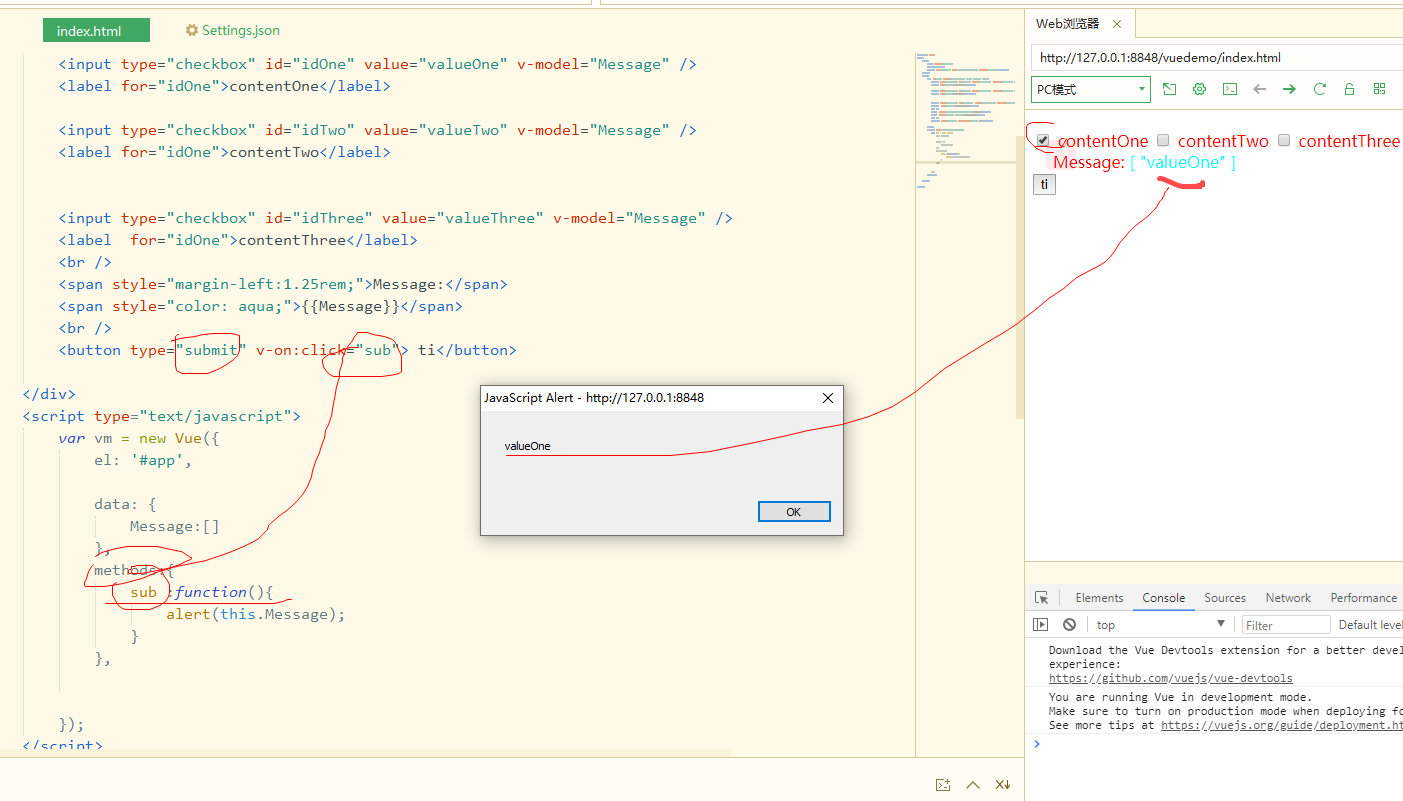The width and height of the screenshot is (1403, 801).
Task: Activate DevTools element inspector cursor icon
Action: 1042,598
